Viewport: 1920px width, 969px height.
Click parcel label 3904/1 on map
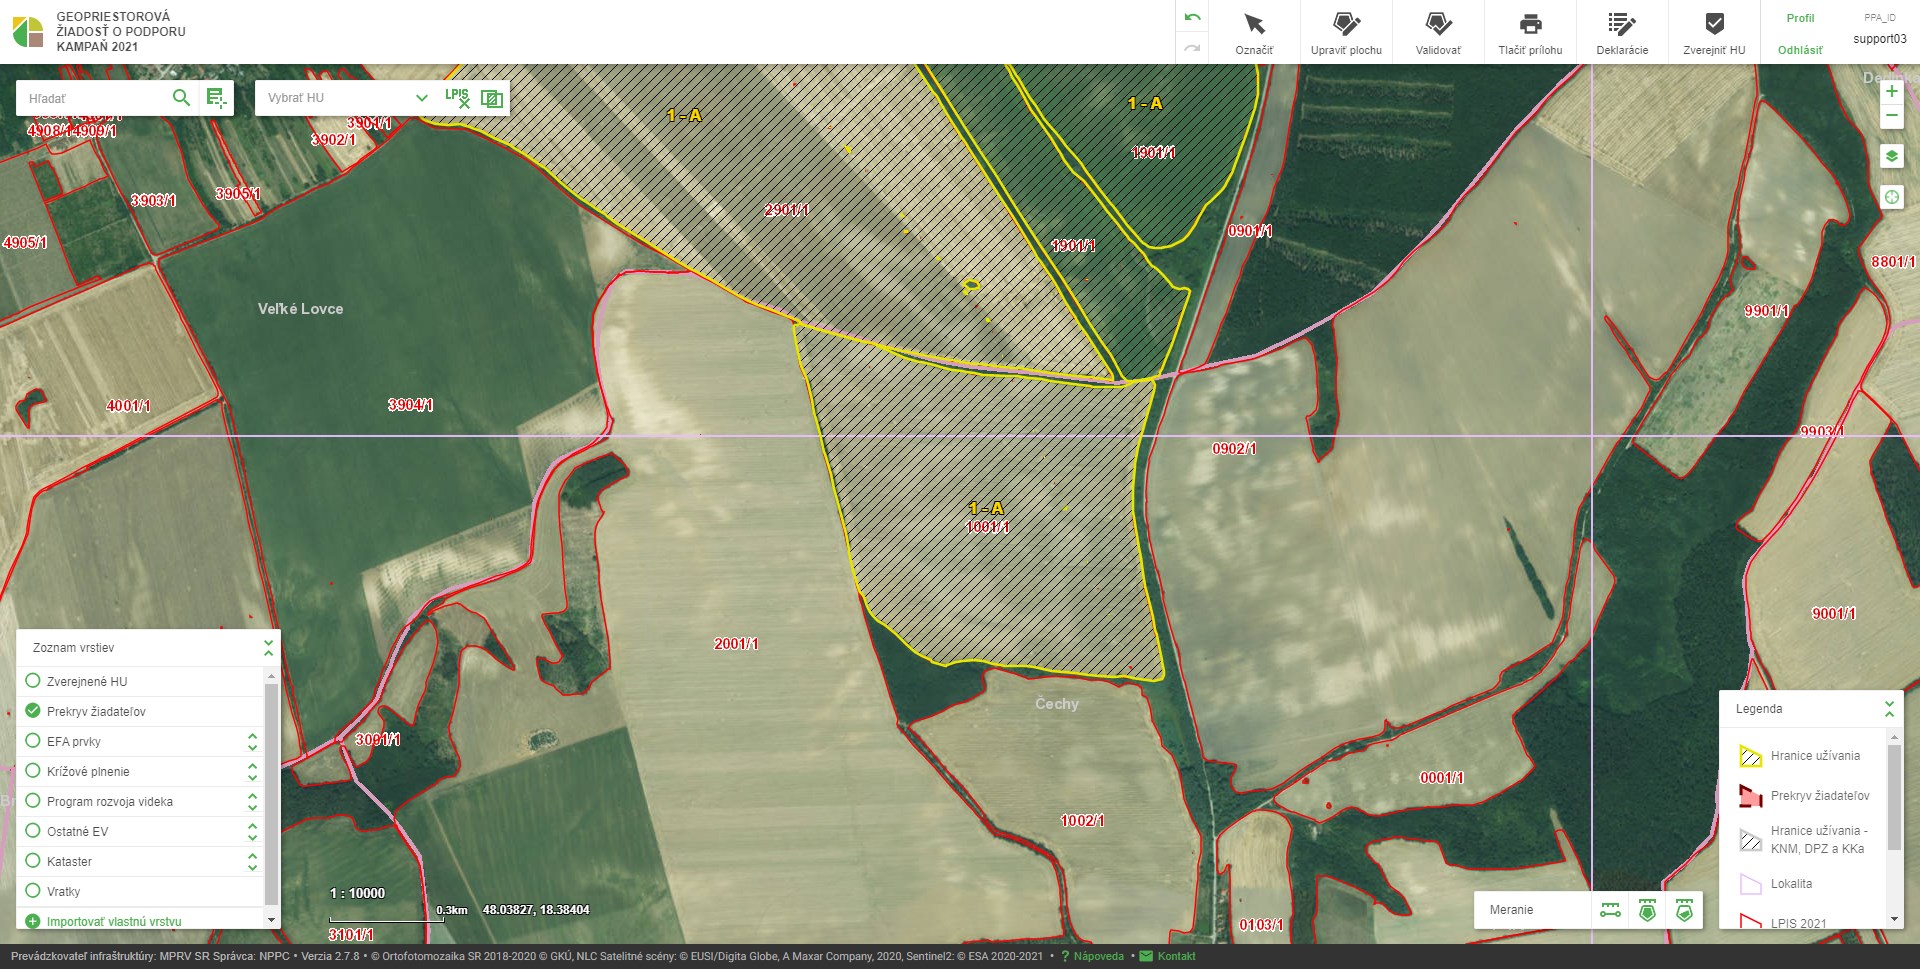coord(410,405)
